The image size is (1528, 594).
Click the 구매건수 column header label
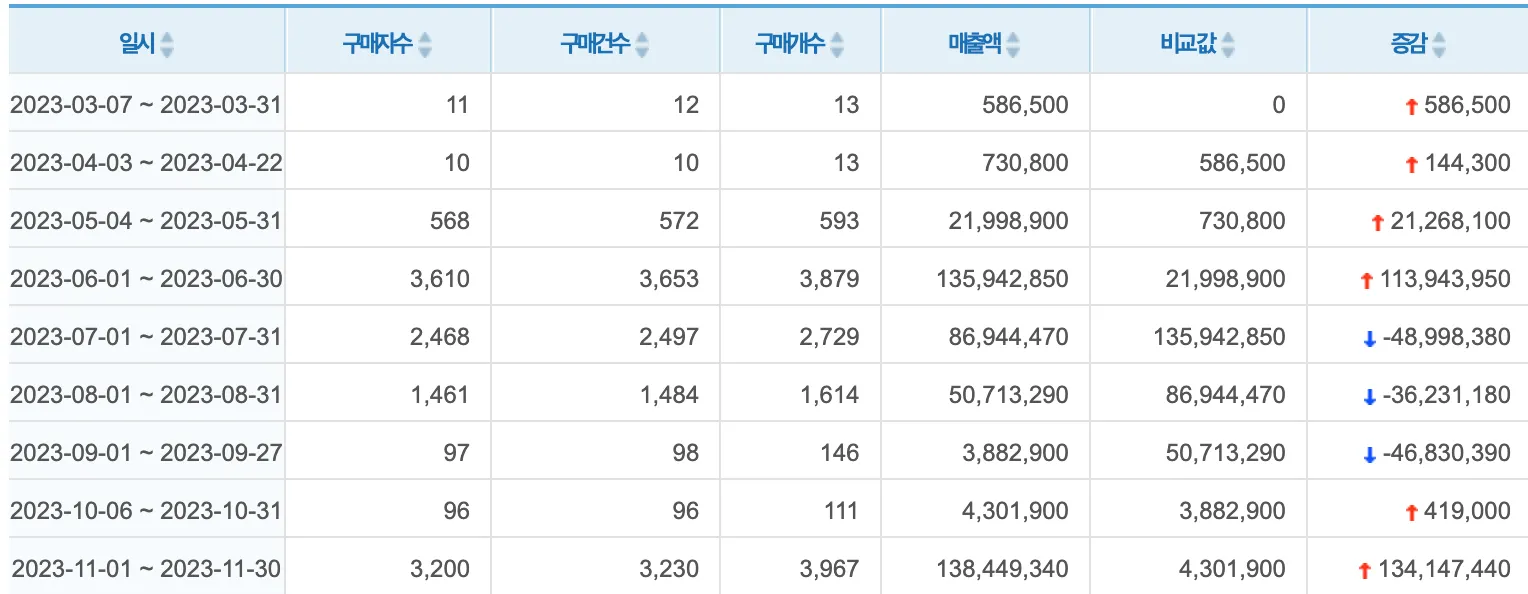[x=596, y=45]
